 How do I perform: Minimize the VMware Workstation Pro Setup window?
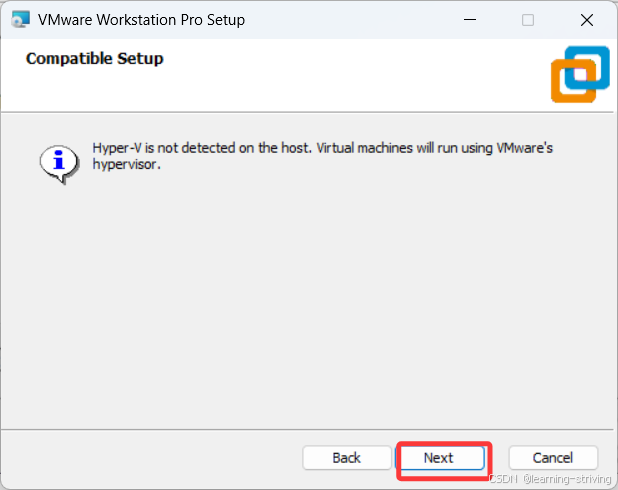(470, 19)
